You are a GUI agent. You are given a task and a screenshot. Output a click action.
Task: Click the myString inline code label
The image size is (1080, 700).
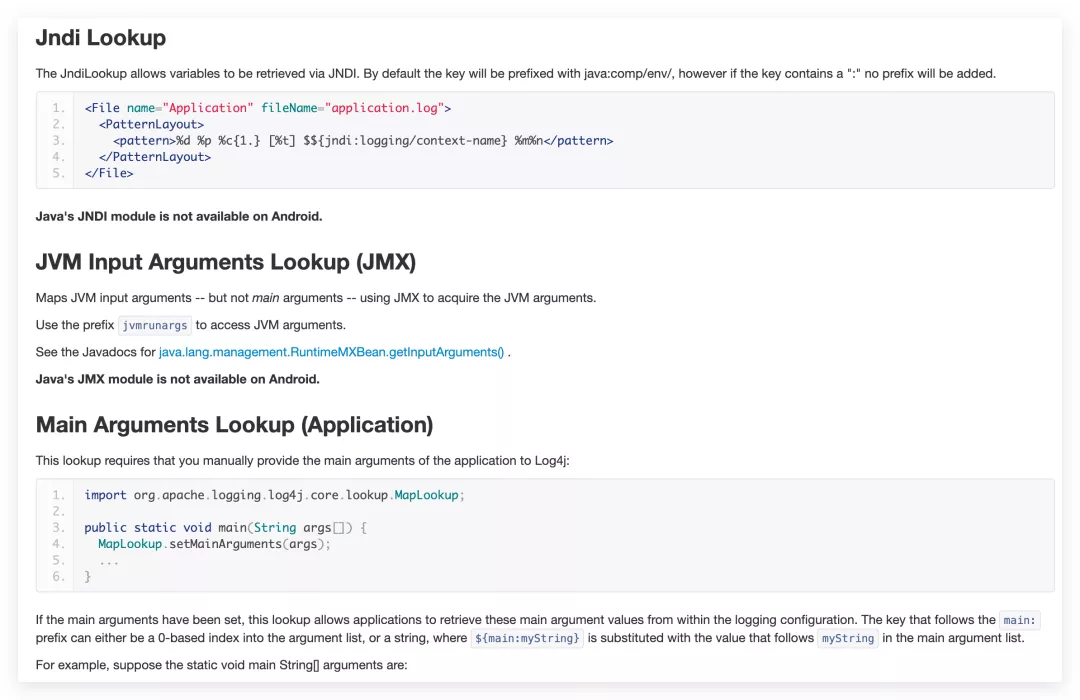847,638
